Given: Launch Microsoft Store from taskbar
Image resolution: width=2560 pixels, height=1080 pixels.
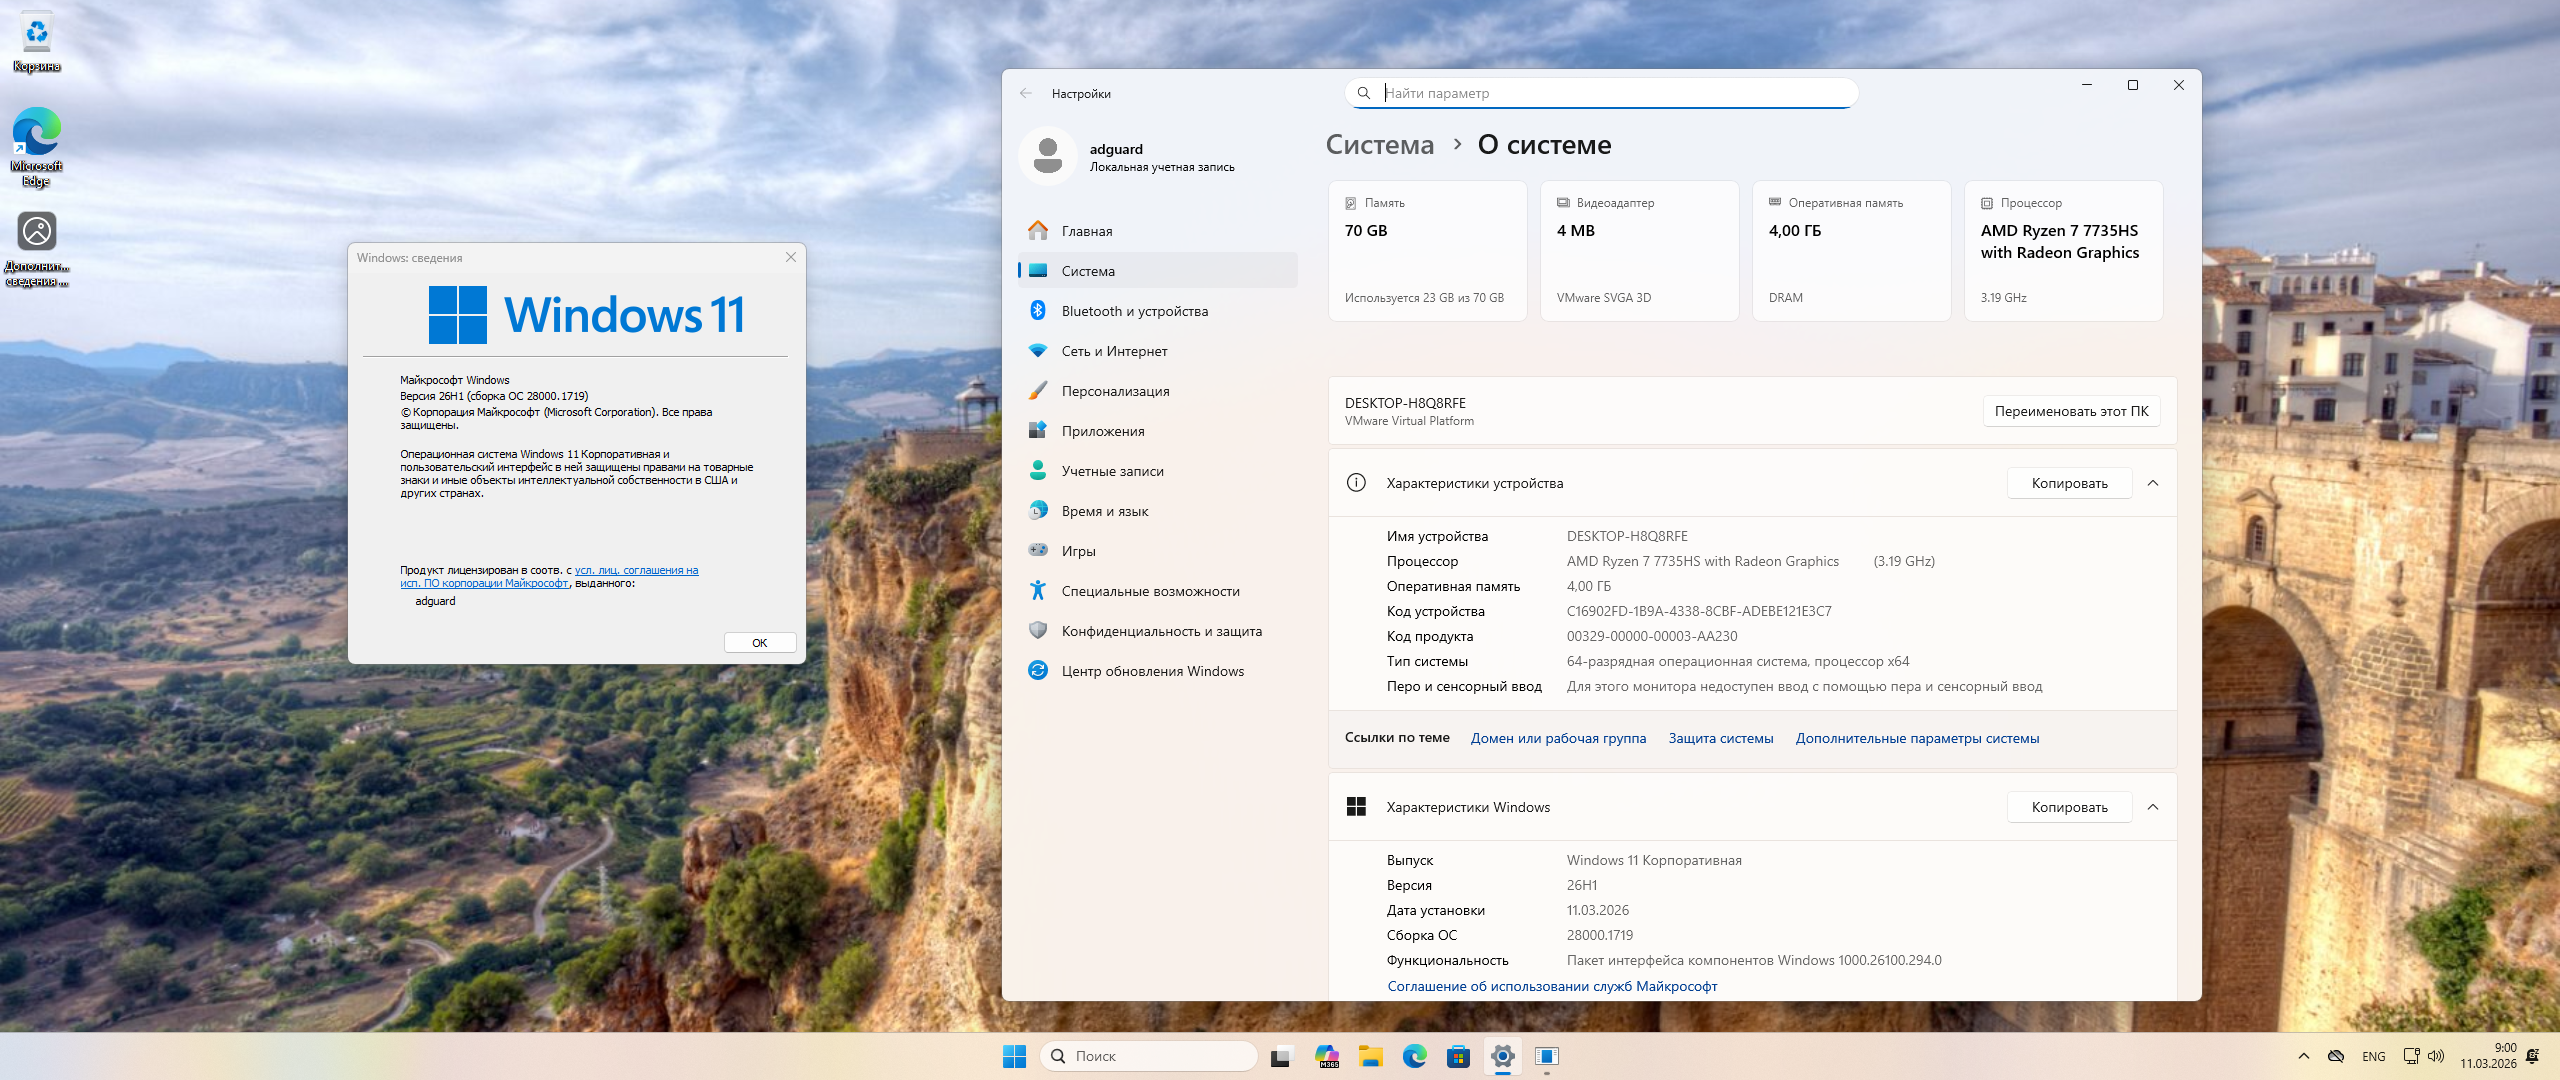Looking at the screenshot, I should click(x=1458, y=1056).
